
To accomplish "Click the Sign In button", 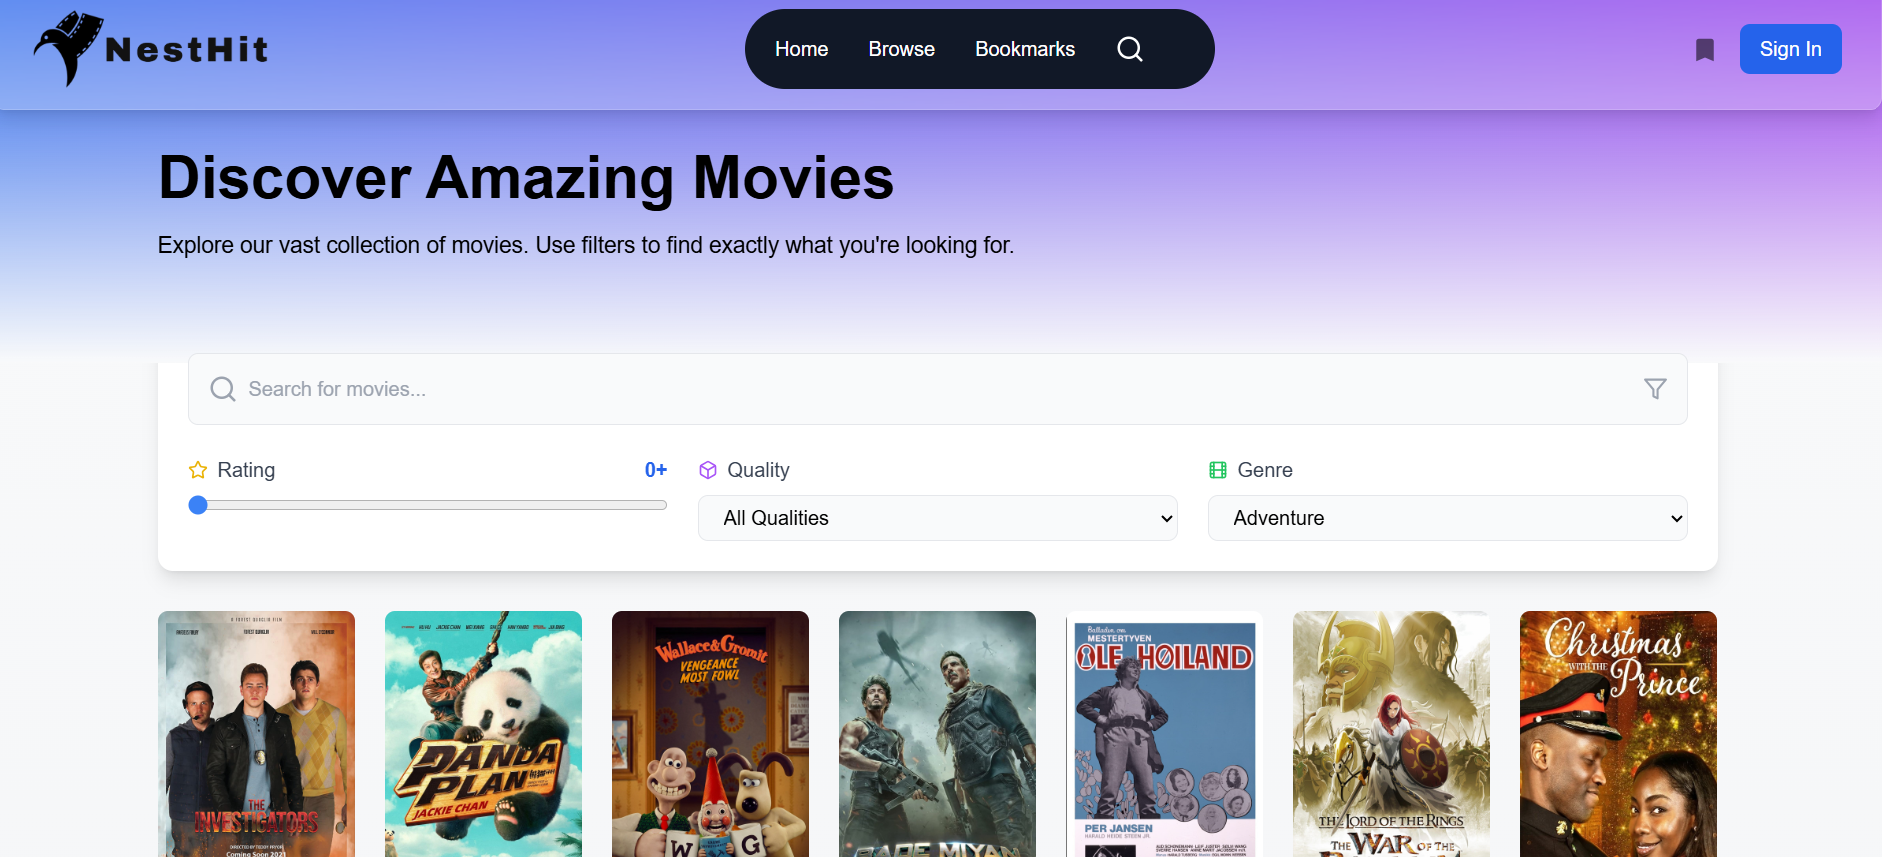I will point(1791,49).
